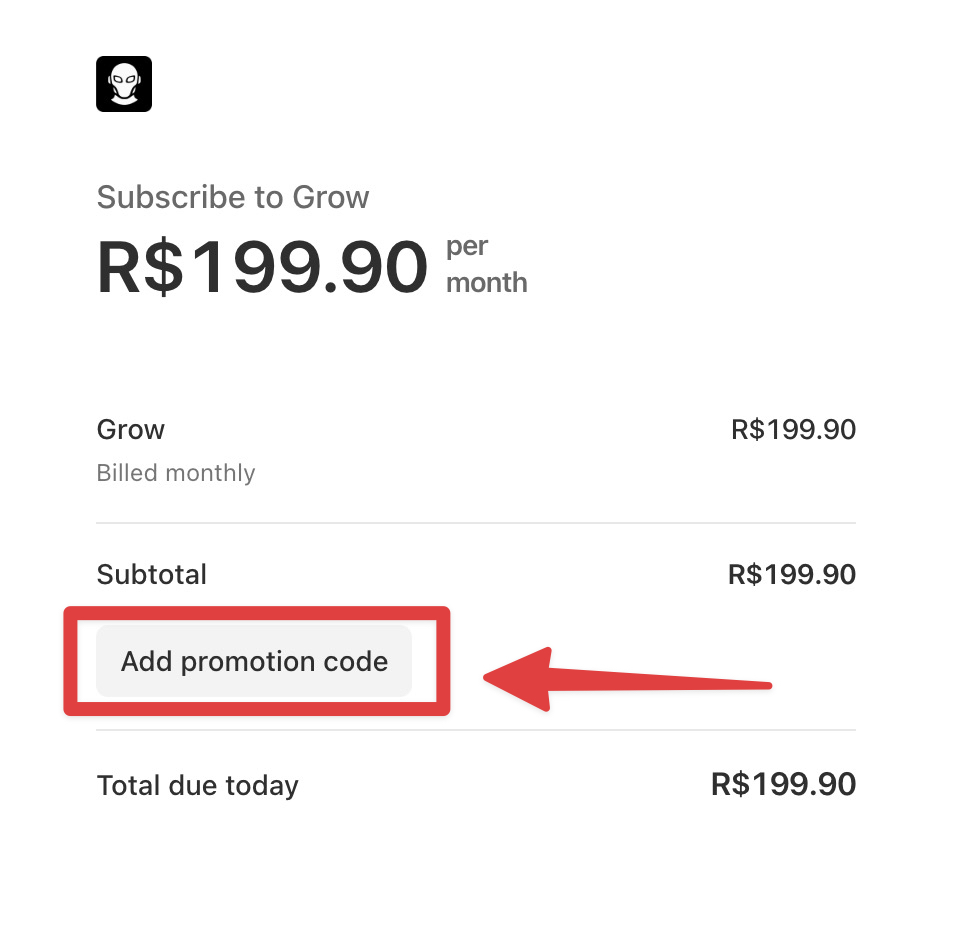
Task: Click inside the red highlight rectangle
Action: 253,661
